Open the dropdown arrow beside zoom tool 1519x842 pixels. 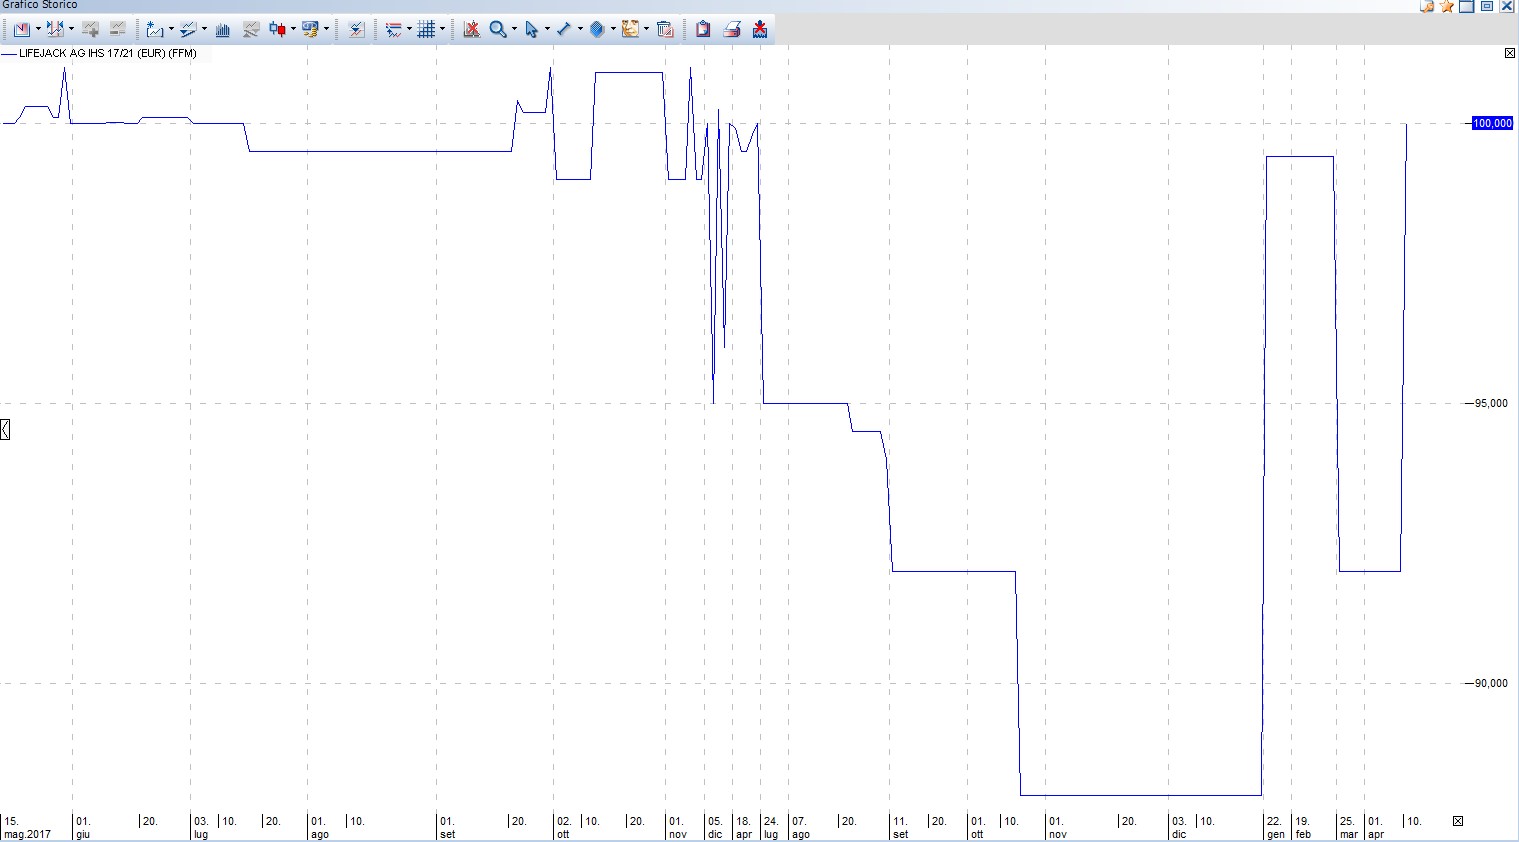(514, 29)
